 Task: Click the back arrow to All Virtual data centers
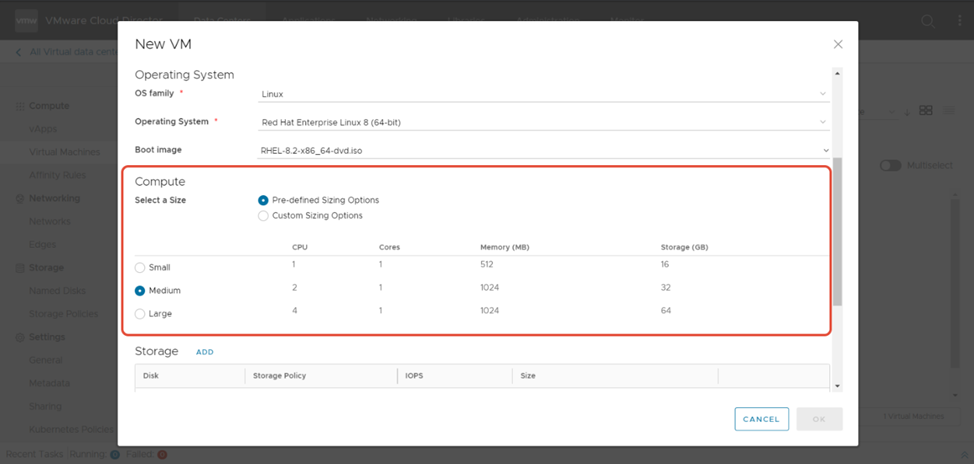click(x=18, y=52)
